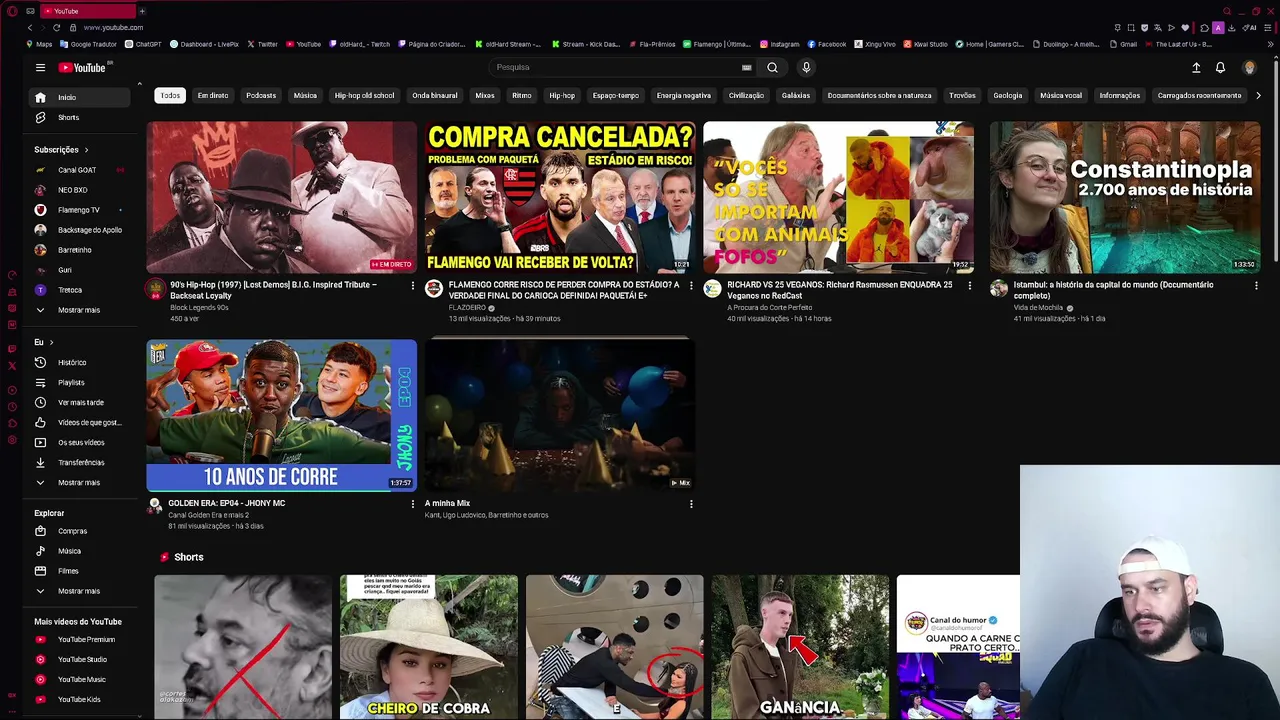The width and height of the screenshot is (1280, 720).
Task: Open Ver mais tarde list
Action: (80, 402)
